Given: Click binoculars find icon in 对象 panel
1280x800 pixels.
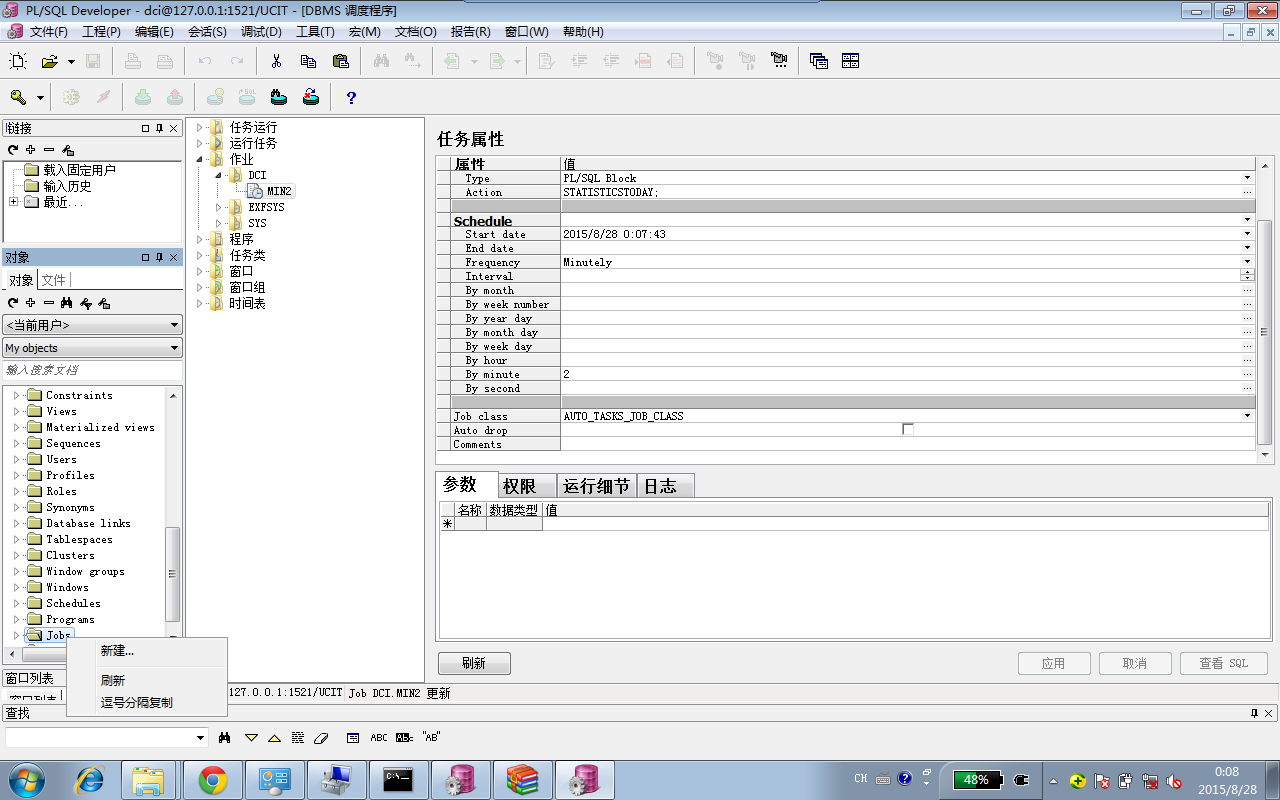Looking at the screenshot, I should pos(67,302).
